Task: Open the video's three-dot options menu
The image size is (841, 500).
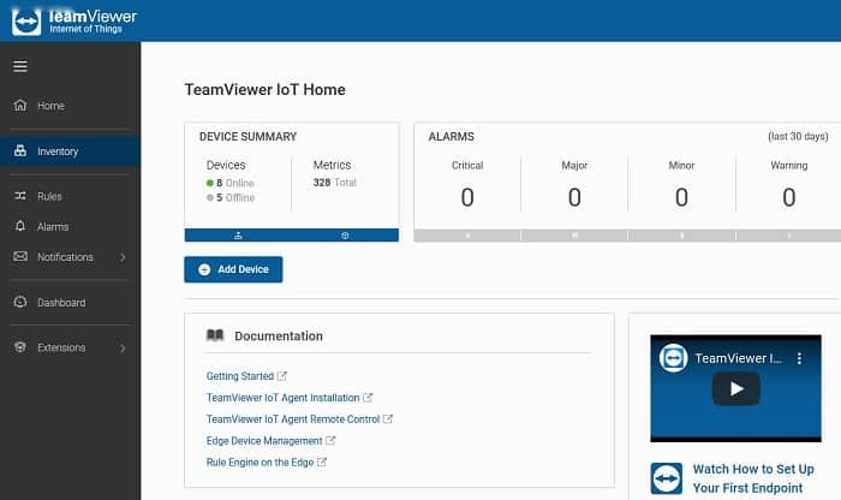Action: tap(799, 358)
